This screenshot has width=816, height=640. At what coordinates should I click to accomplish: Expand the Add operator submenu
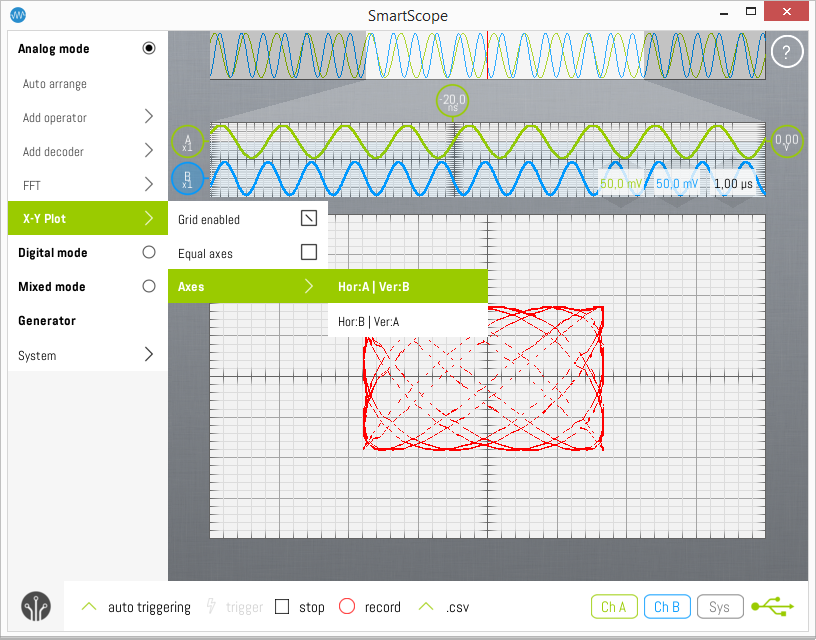tap(149, 117)
